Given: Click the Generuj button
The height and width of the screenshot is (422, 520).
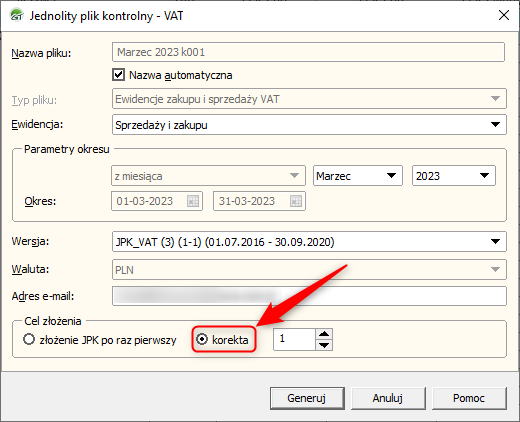Looking at the screenshot, I should click(307, 398).
